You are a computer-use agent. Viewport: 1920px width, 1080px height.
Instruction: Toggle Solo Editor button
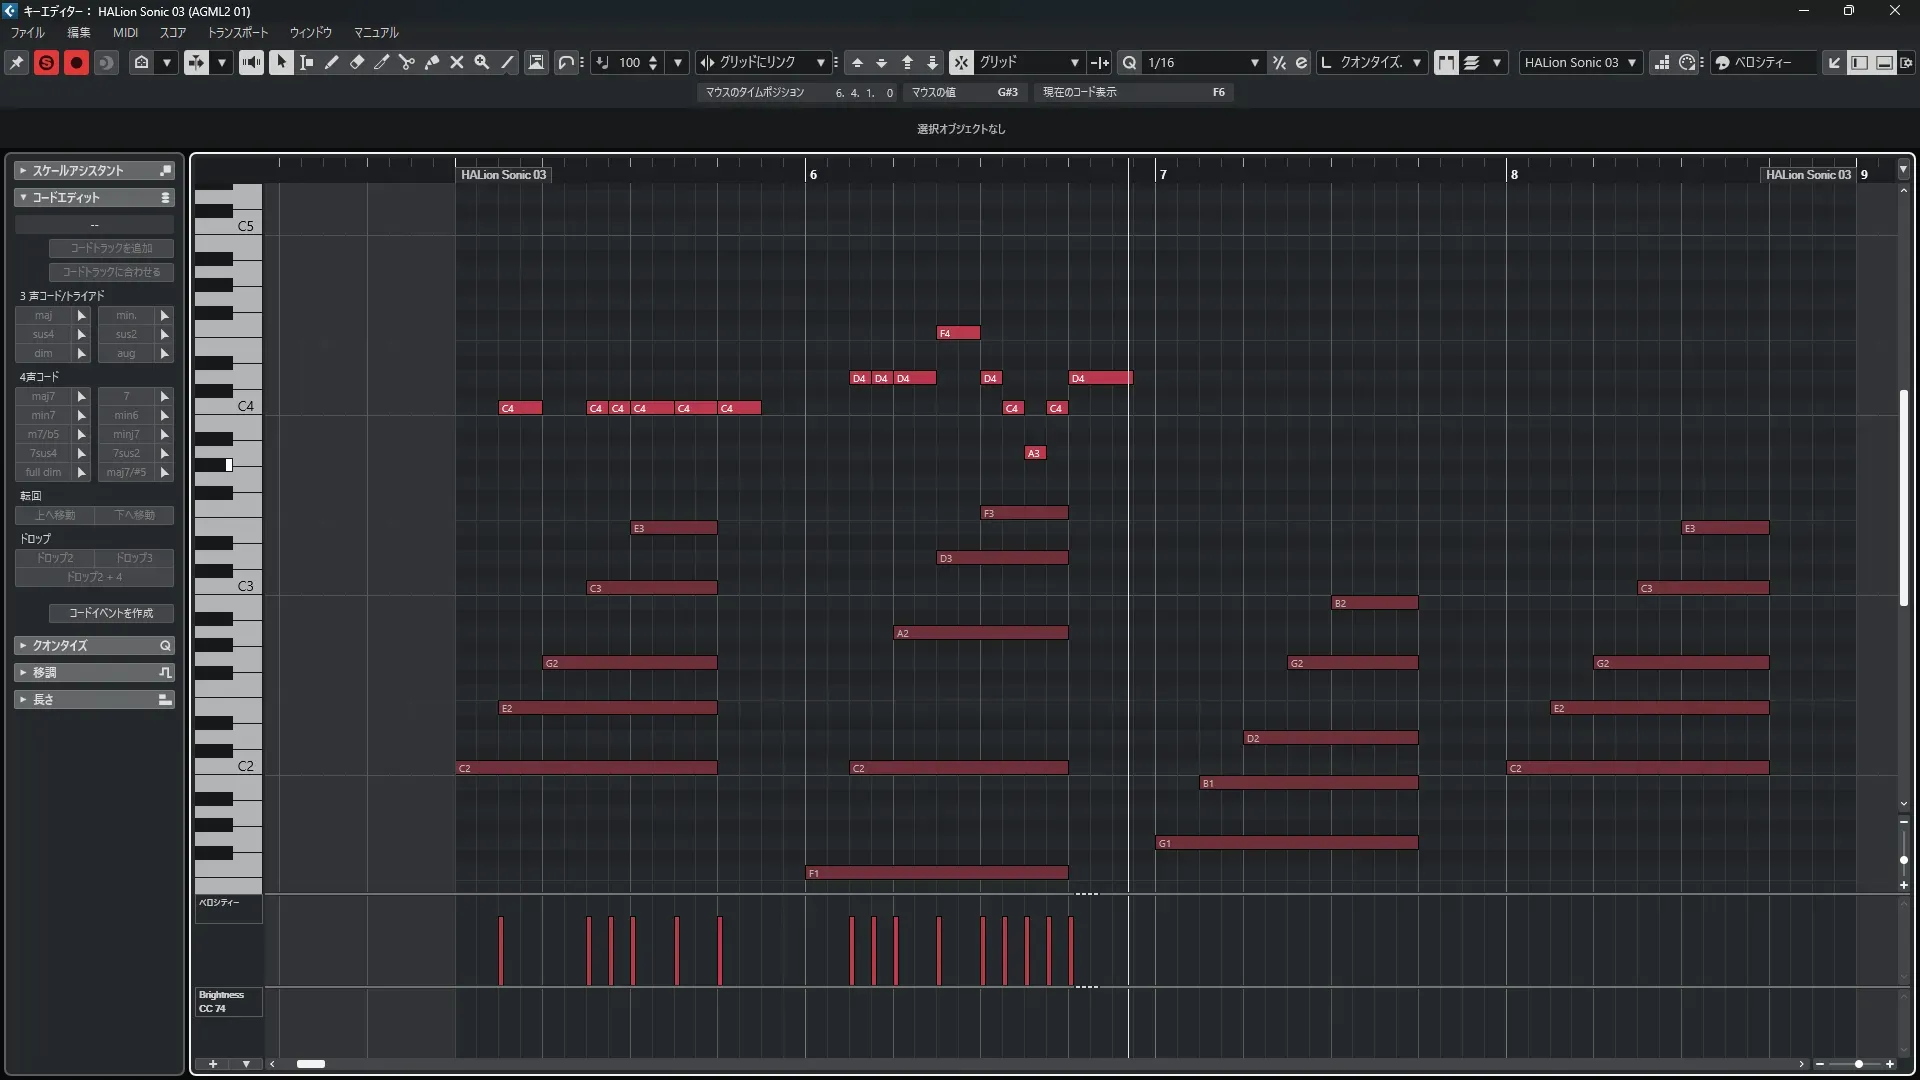tap(46, 62)
